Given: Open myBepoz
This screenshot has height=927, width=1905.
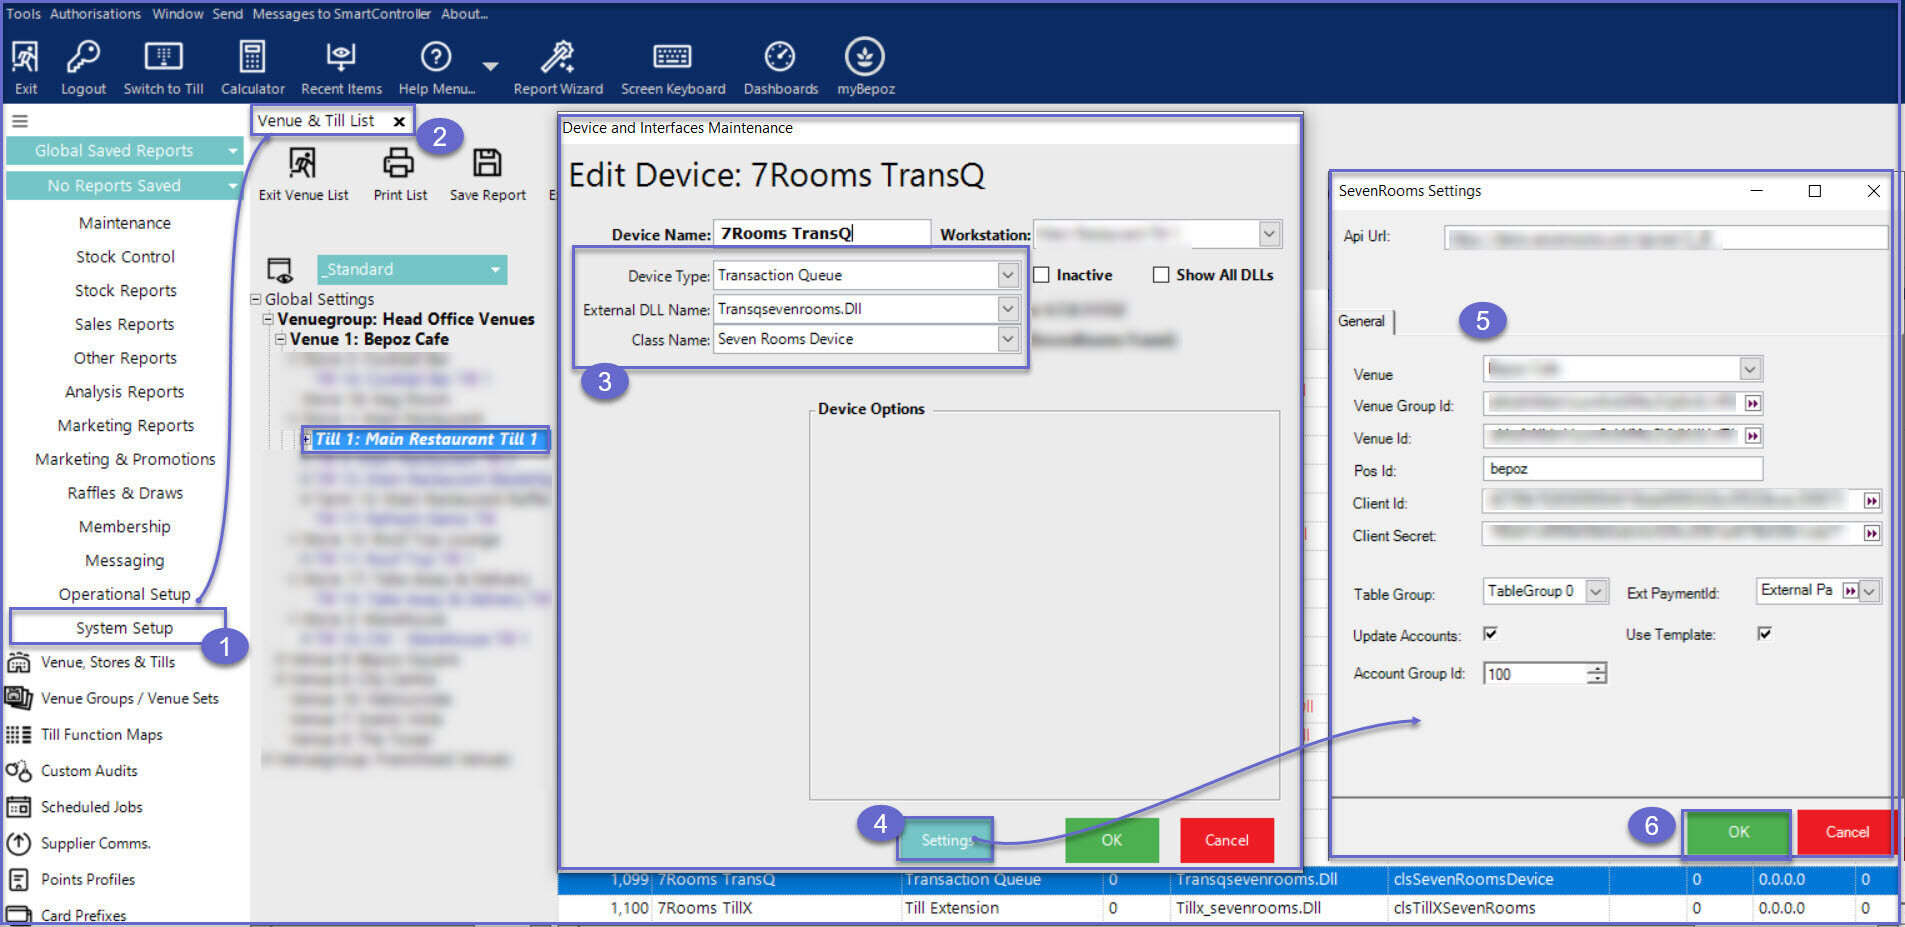Looking at the screenshot, I should 865,57.
